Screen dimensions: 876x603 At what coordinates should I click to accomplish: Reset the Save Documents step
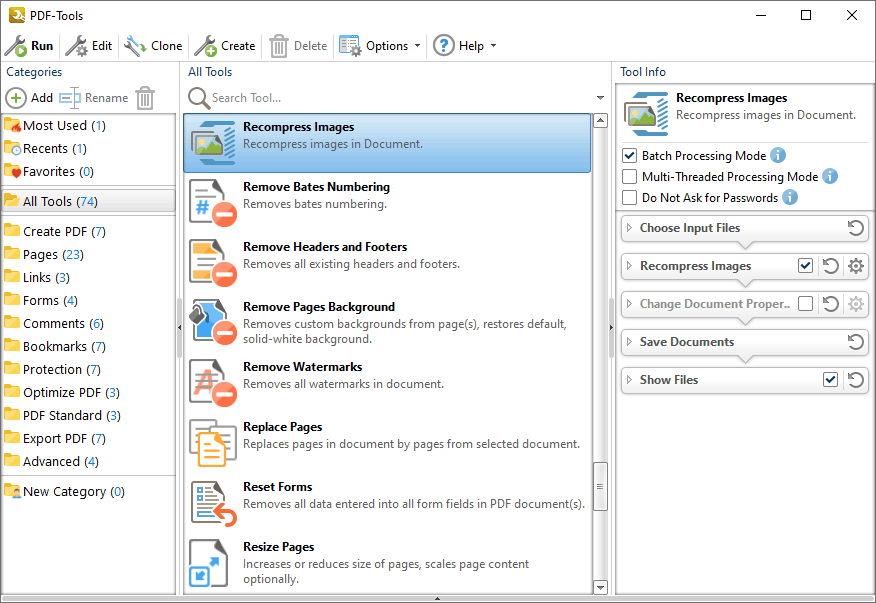click(x=855, y=342)
